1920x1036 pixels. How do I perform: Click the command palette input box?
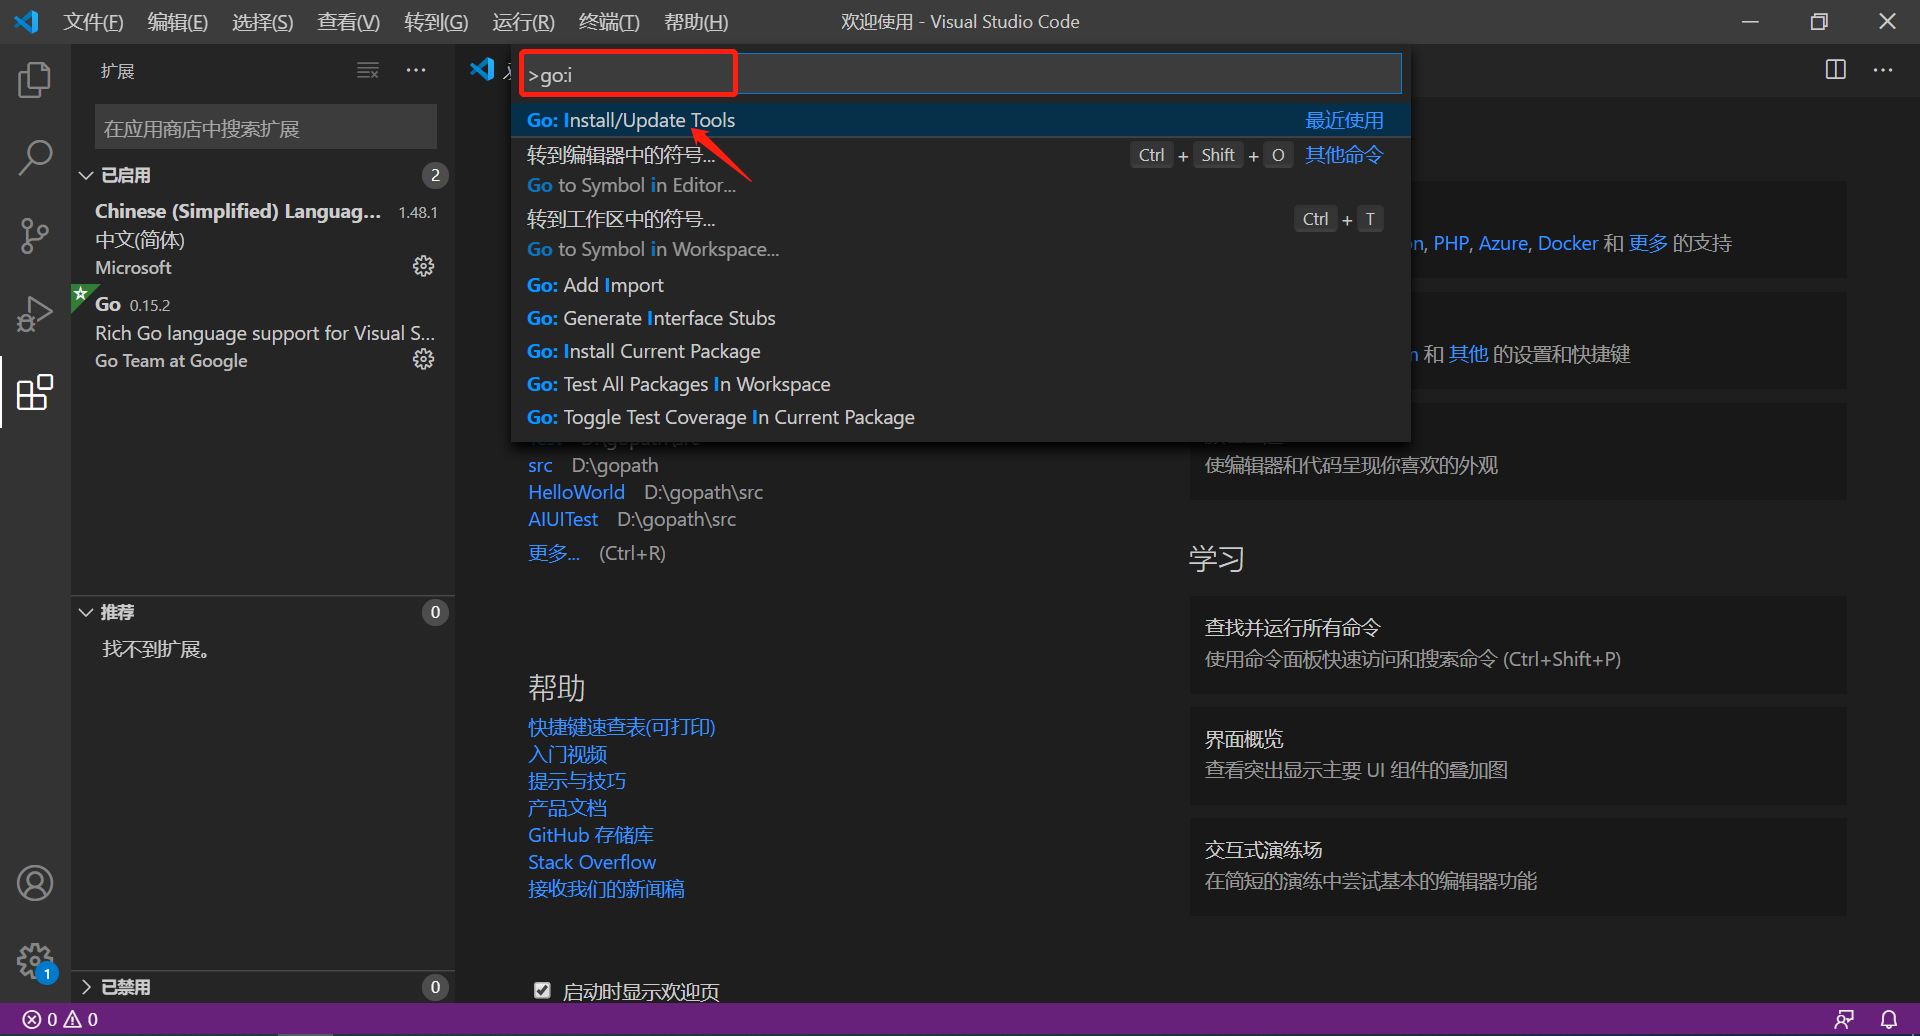click(x=961, y=74)
